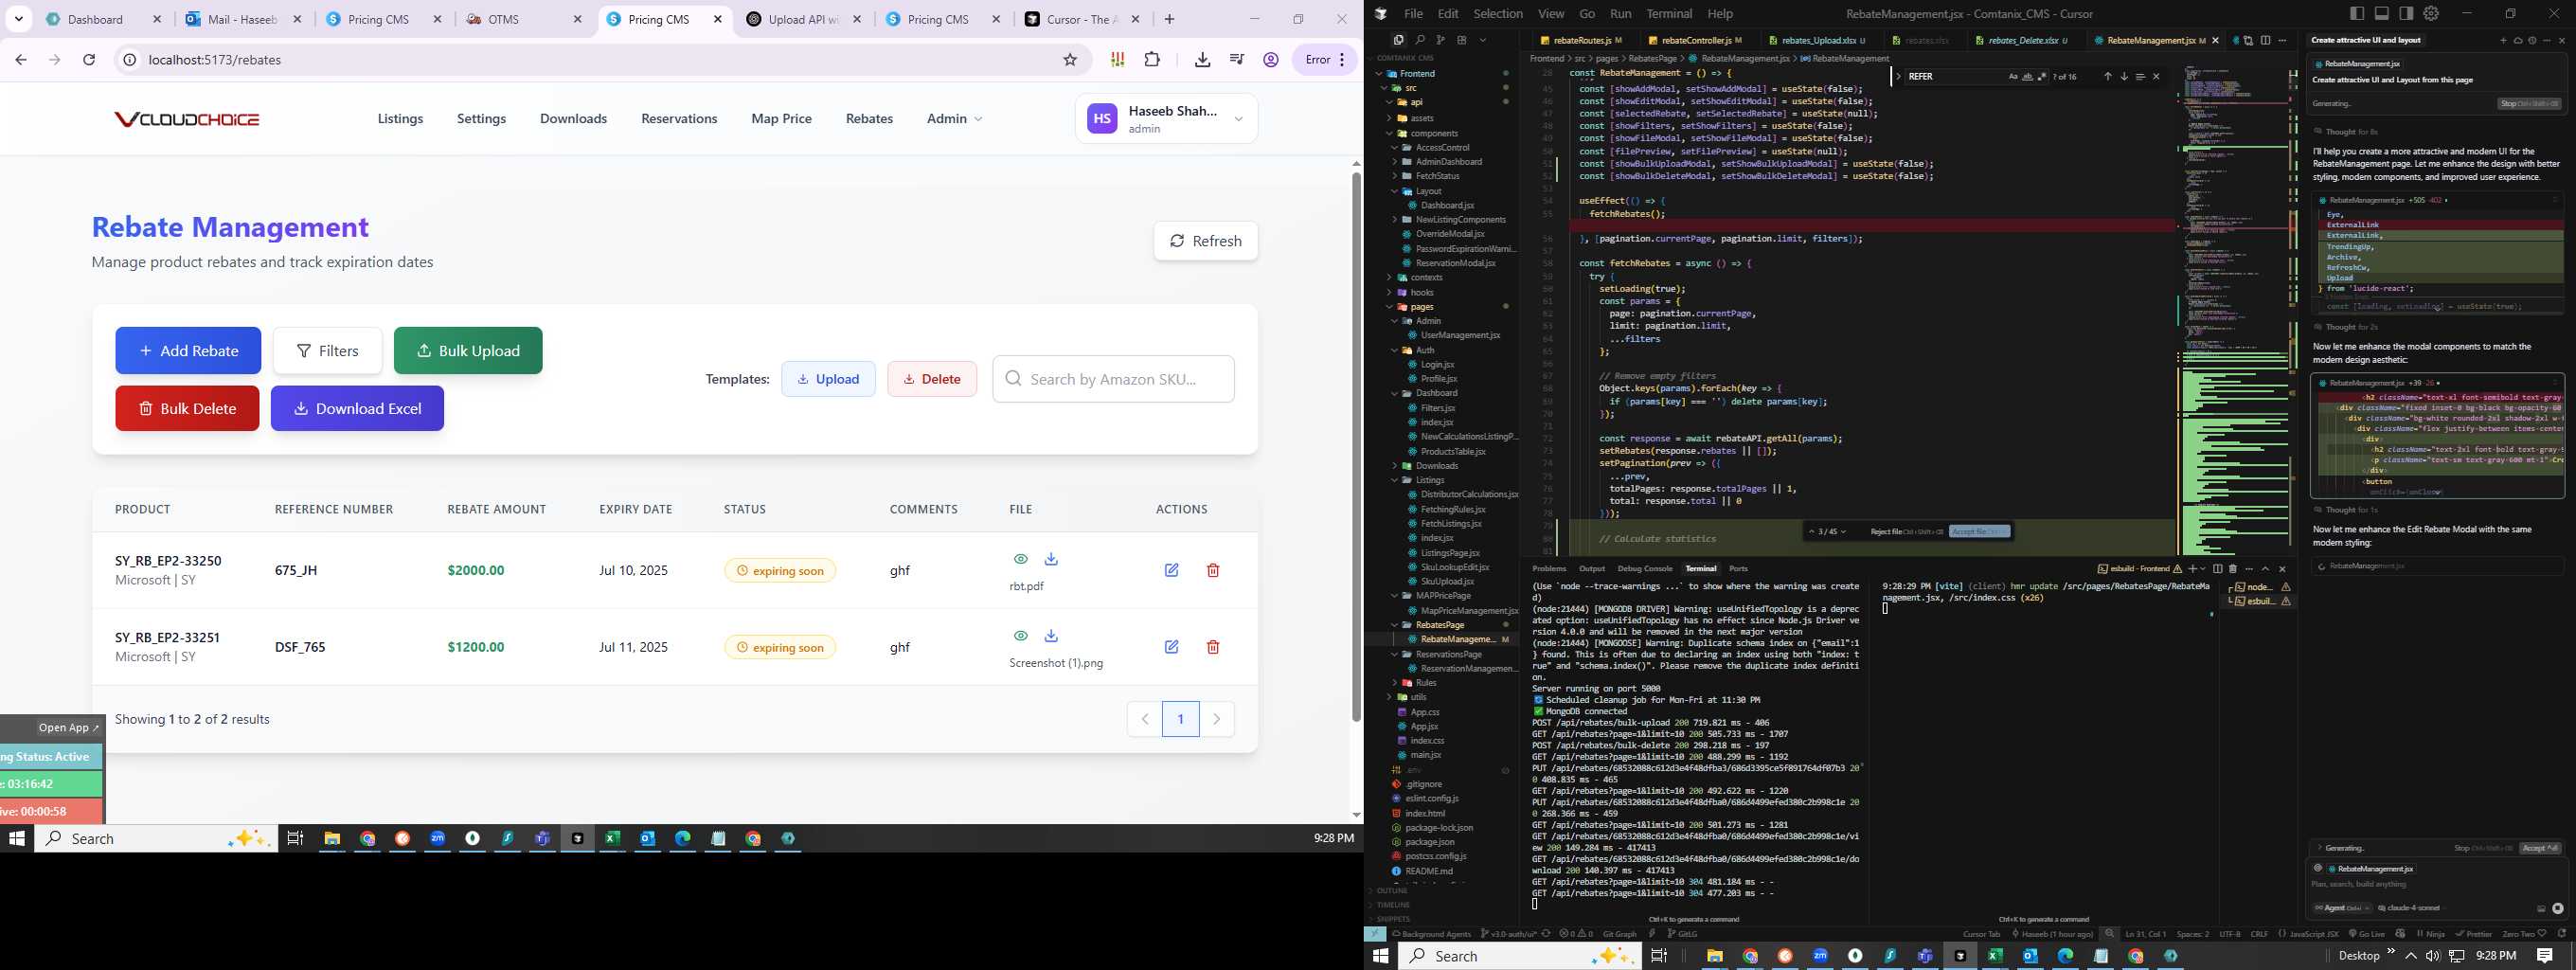Image resolution: width=2576 pixels, height=970 pixels.
Task: Go back in Chrome's navigation
Action: coord(21,60)
